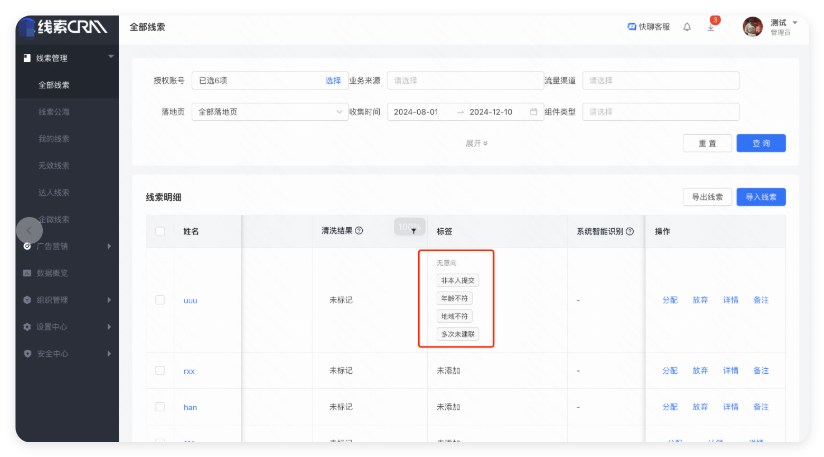
Task: Click 备注 for the han row
Action: (761, 407)
